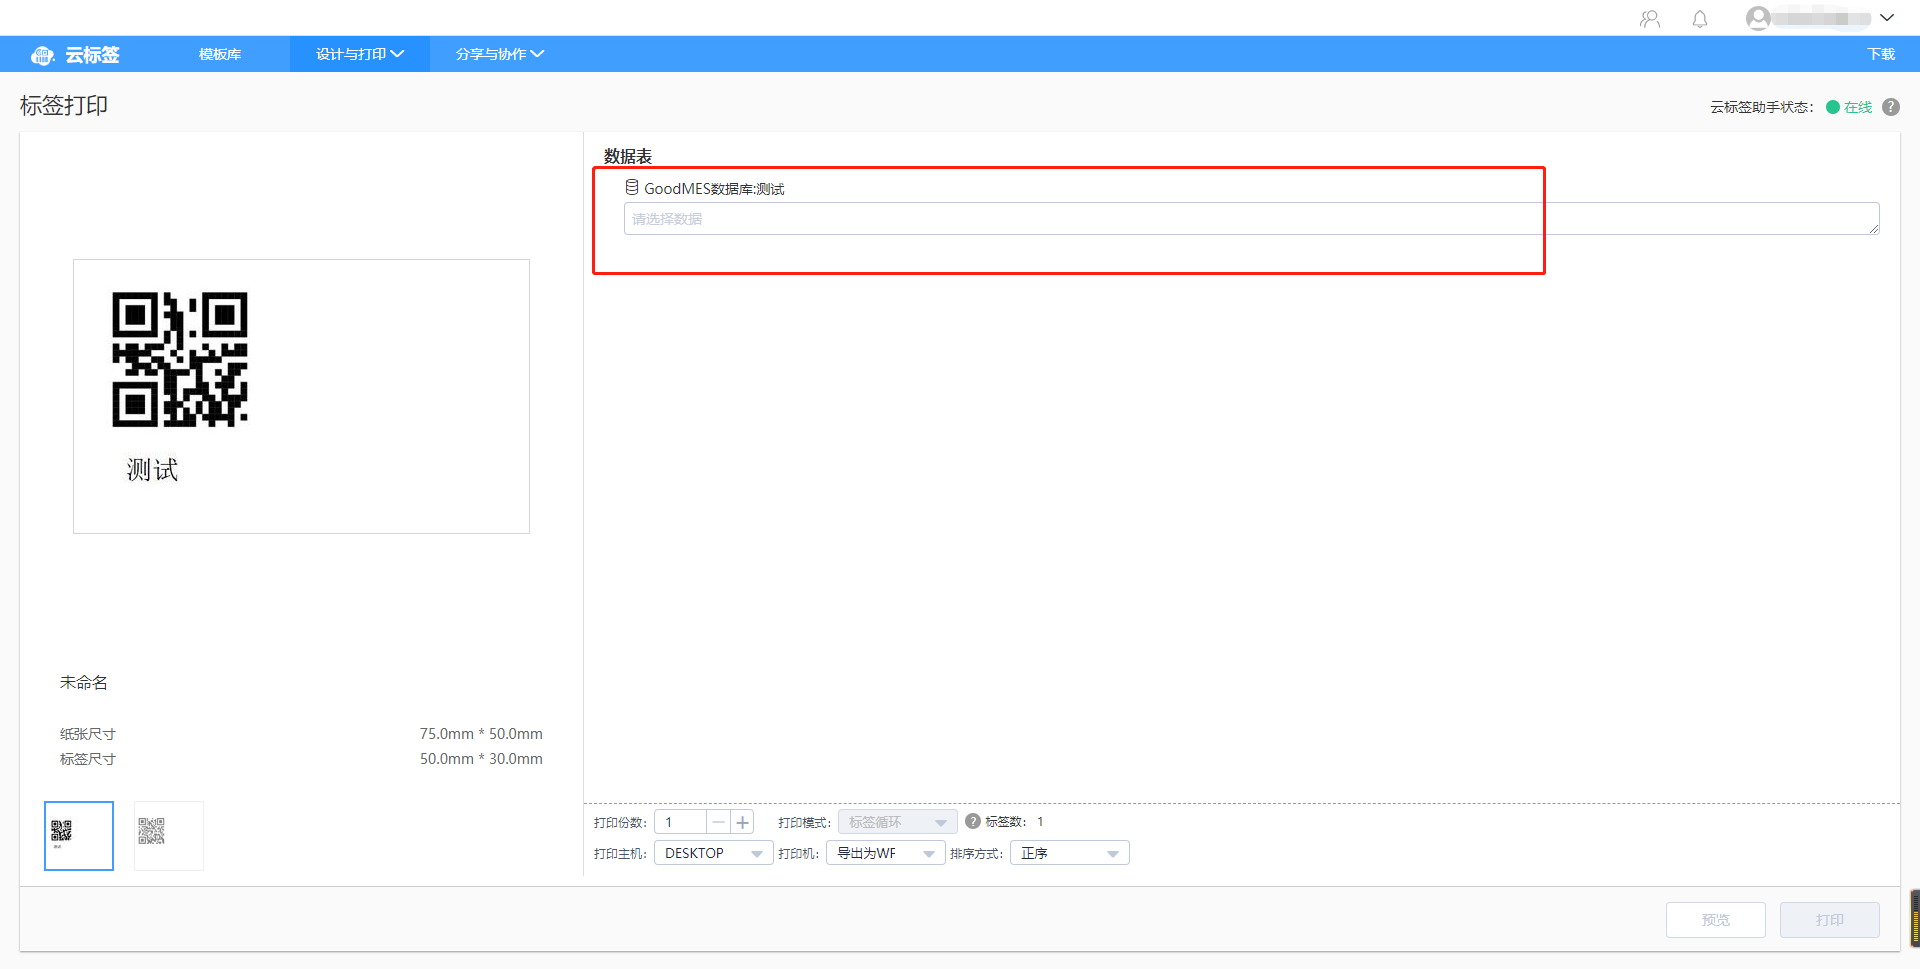Open the 模板库 menu item
Screen dimensions: 1920x969
(x=220, y=54)
